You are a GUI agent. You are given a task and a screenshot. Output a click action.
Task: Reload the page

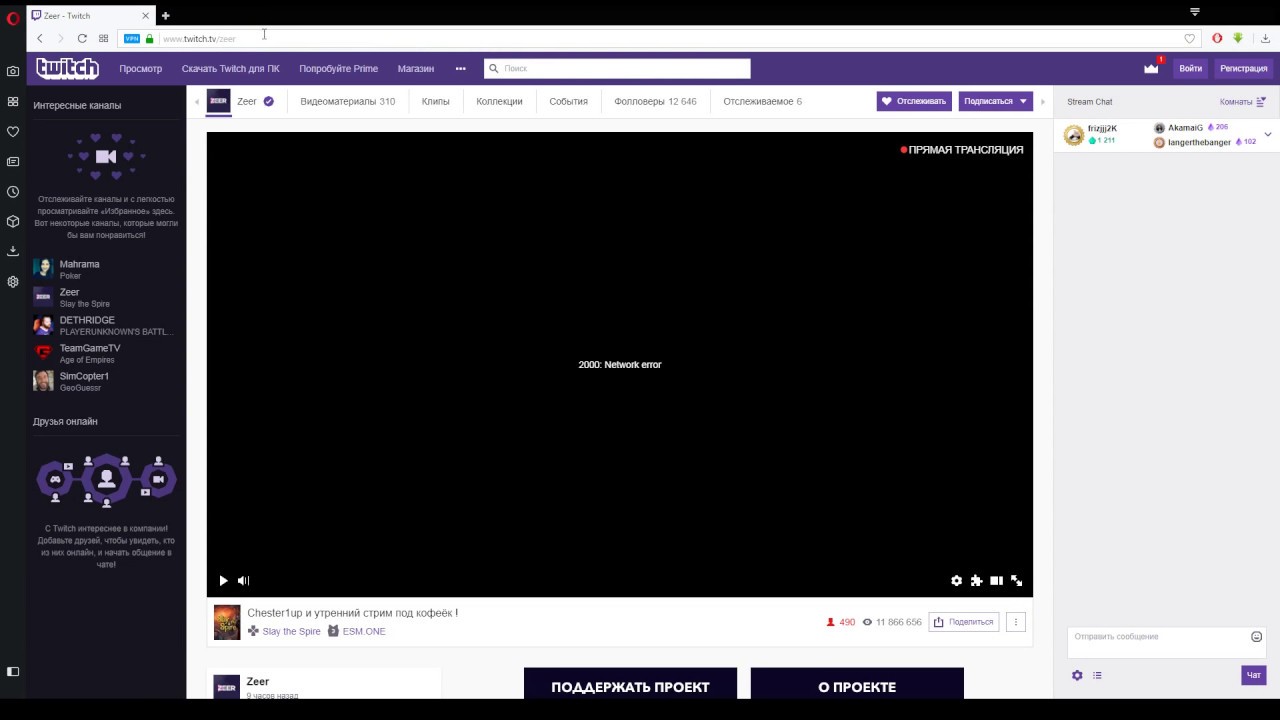[82, 38]
